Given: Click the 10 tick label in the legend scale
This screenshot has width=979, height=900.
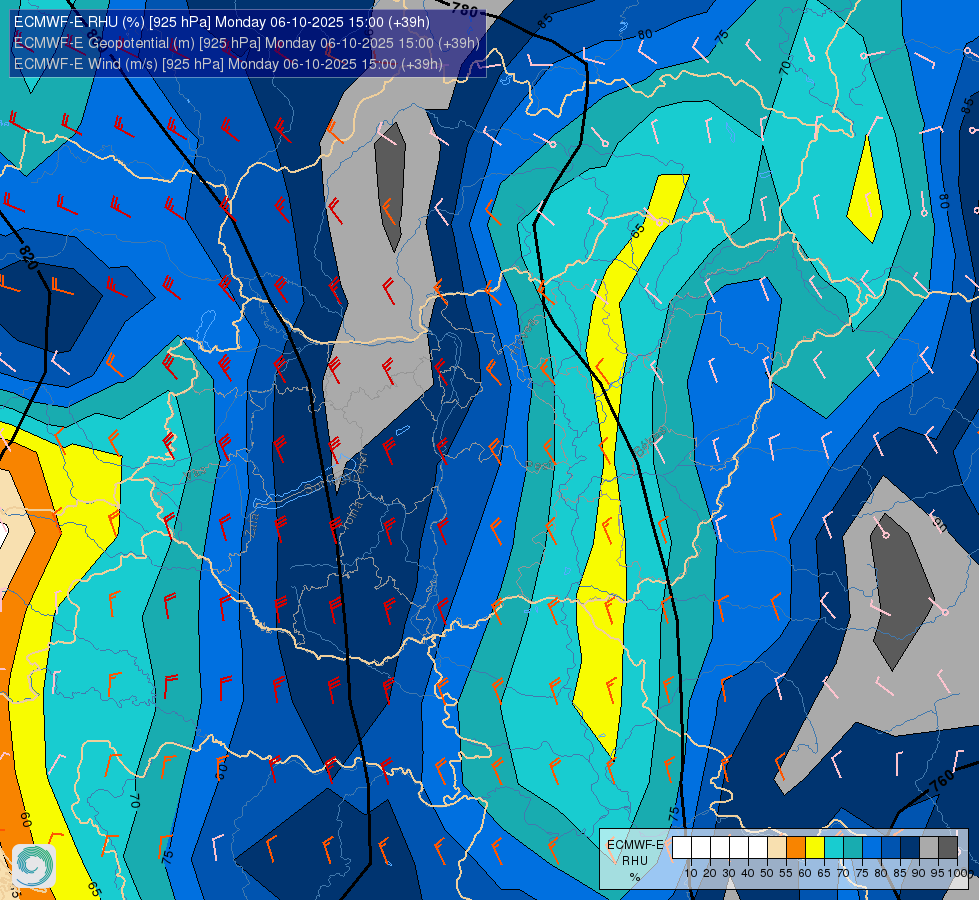Looking at the screenshot, I should click(691, 873).
